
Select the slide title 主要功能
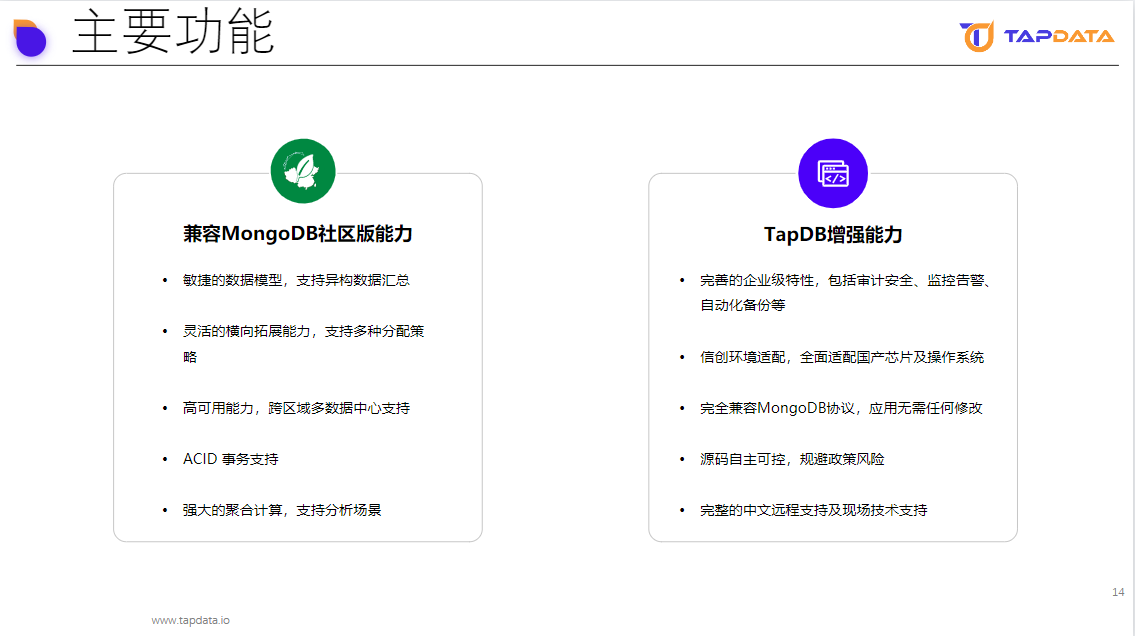click(173, 32)
